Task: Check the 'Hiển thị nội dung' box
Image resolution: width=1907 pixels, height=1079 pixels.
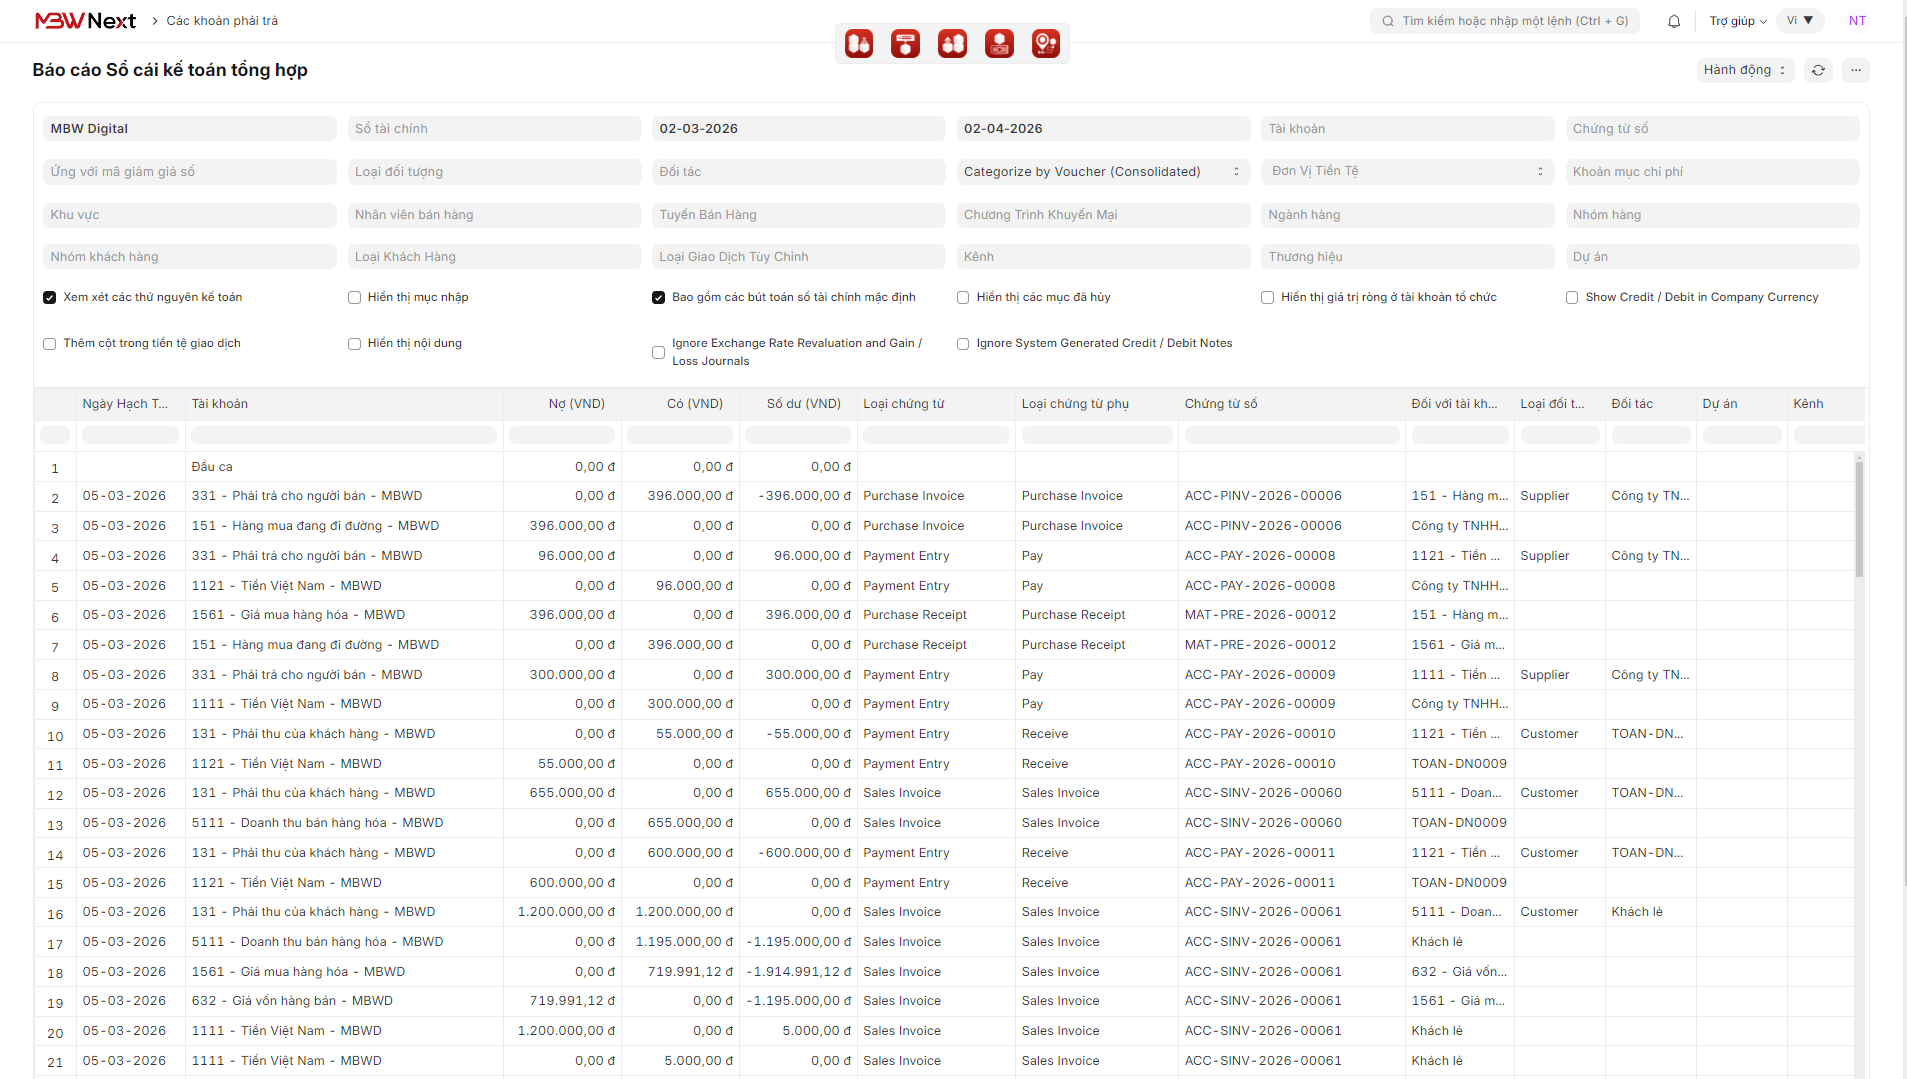Action: 354,344
